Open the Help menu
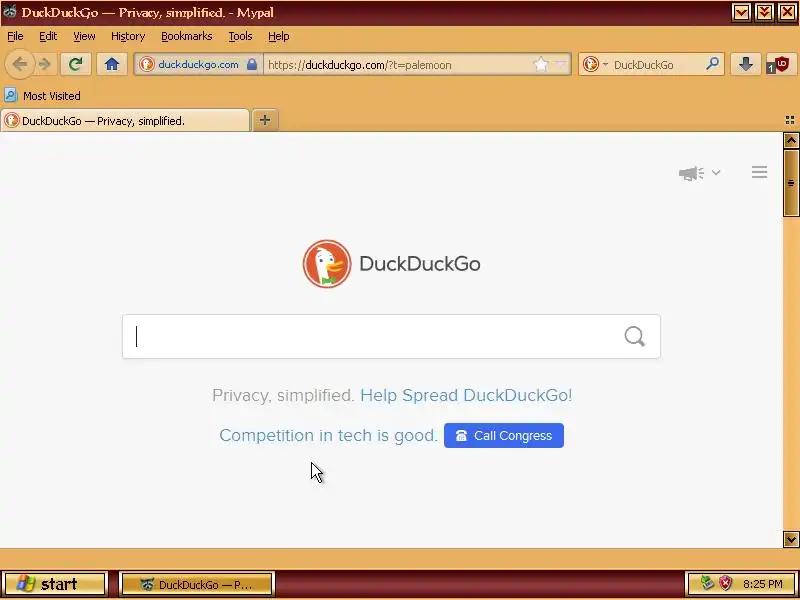The image size is (800, 600). [x=279, y=36]
